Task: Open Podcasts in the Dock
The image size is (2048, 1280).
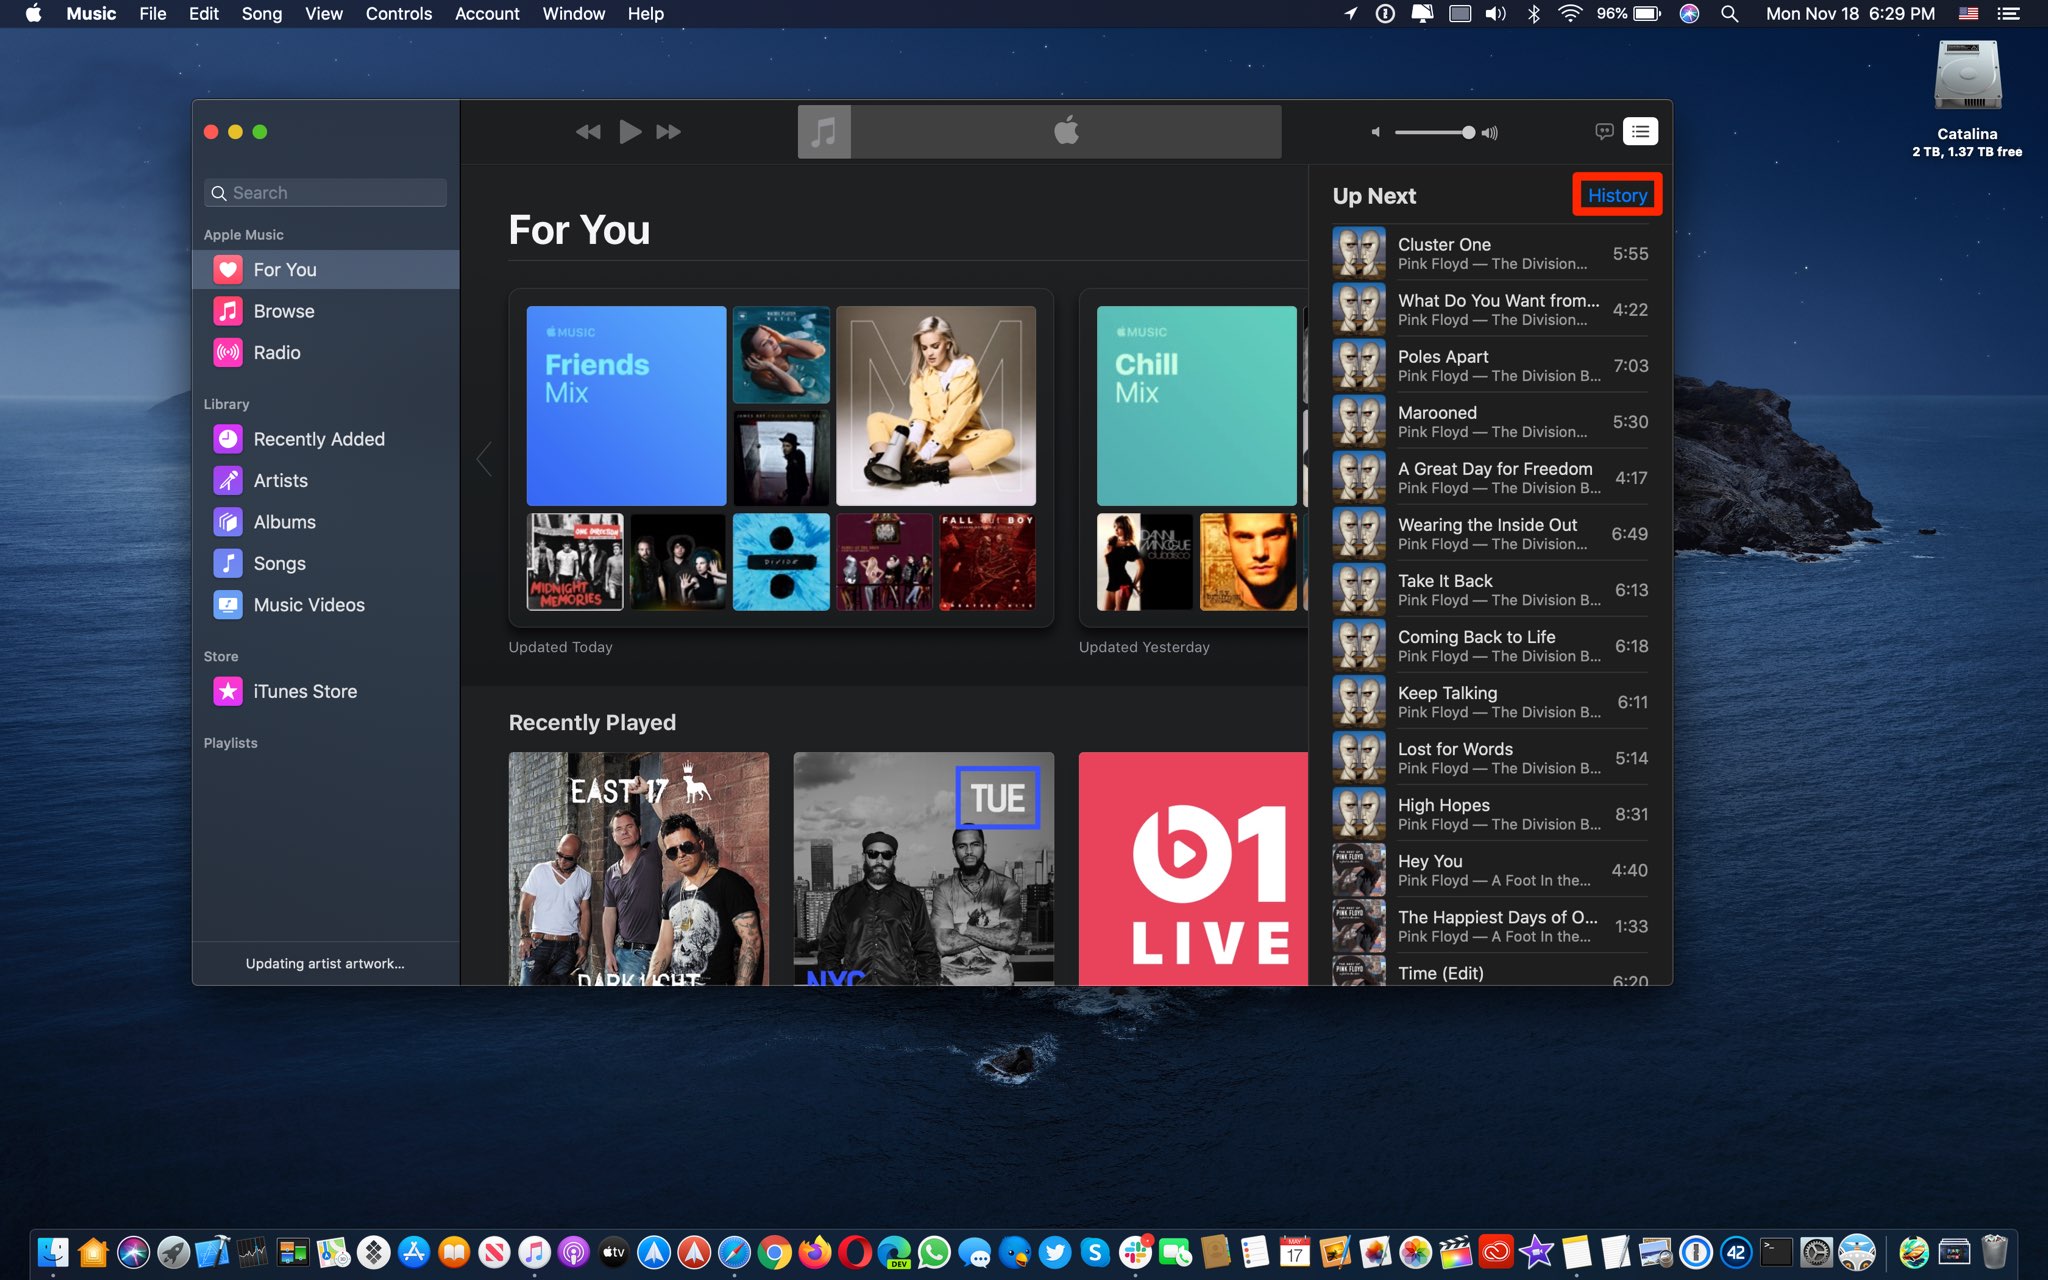Action: coord(574,1252)
